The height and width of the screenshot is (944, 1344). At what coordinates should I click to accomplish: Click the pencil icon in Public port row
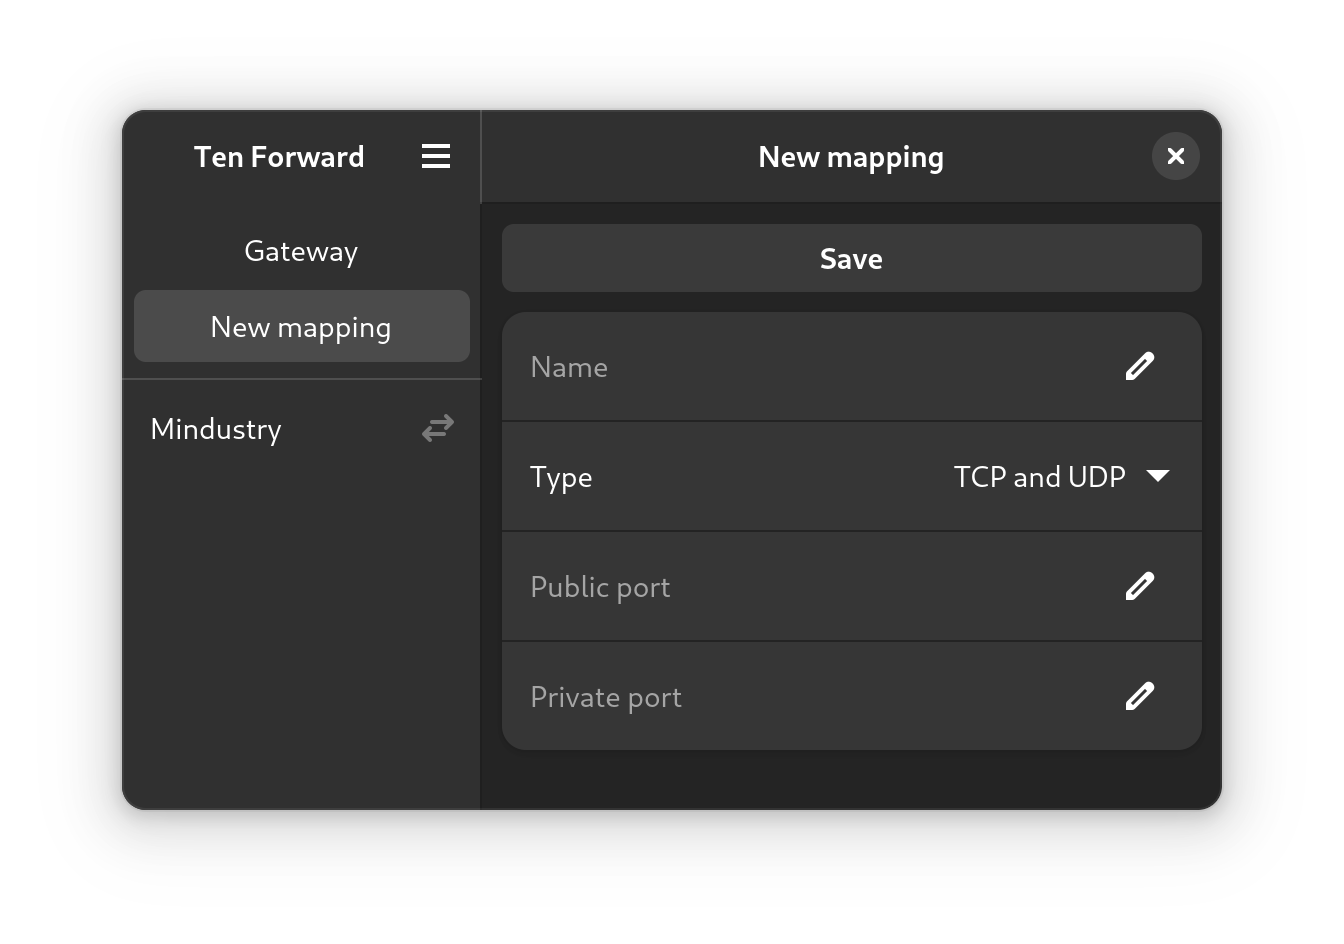pyautogui.click(x=1140, y=586)
